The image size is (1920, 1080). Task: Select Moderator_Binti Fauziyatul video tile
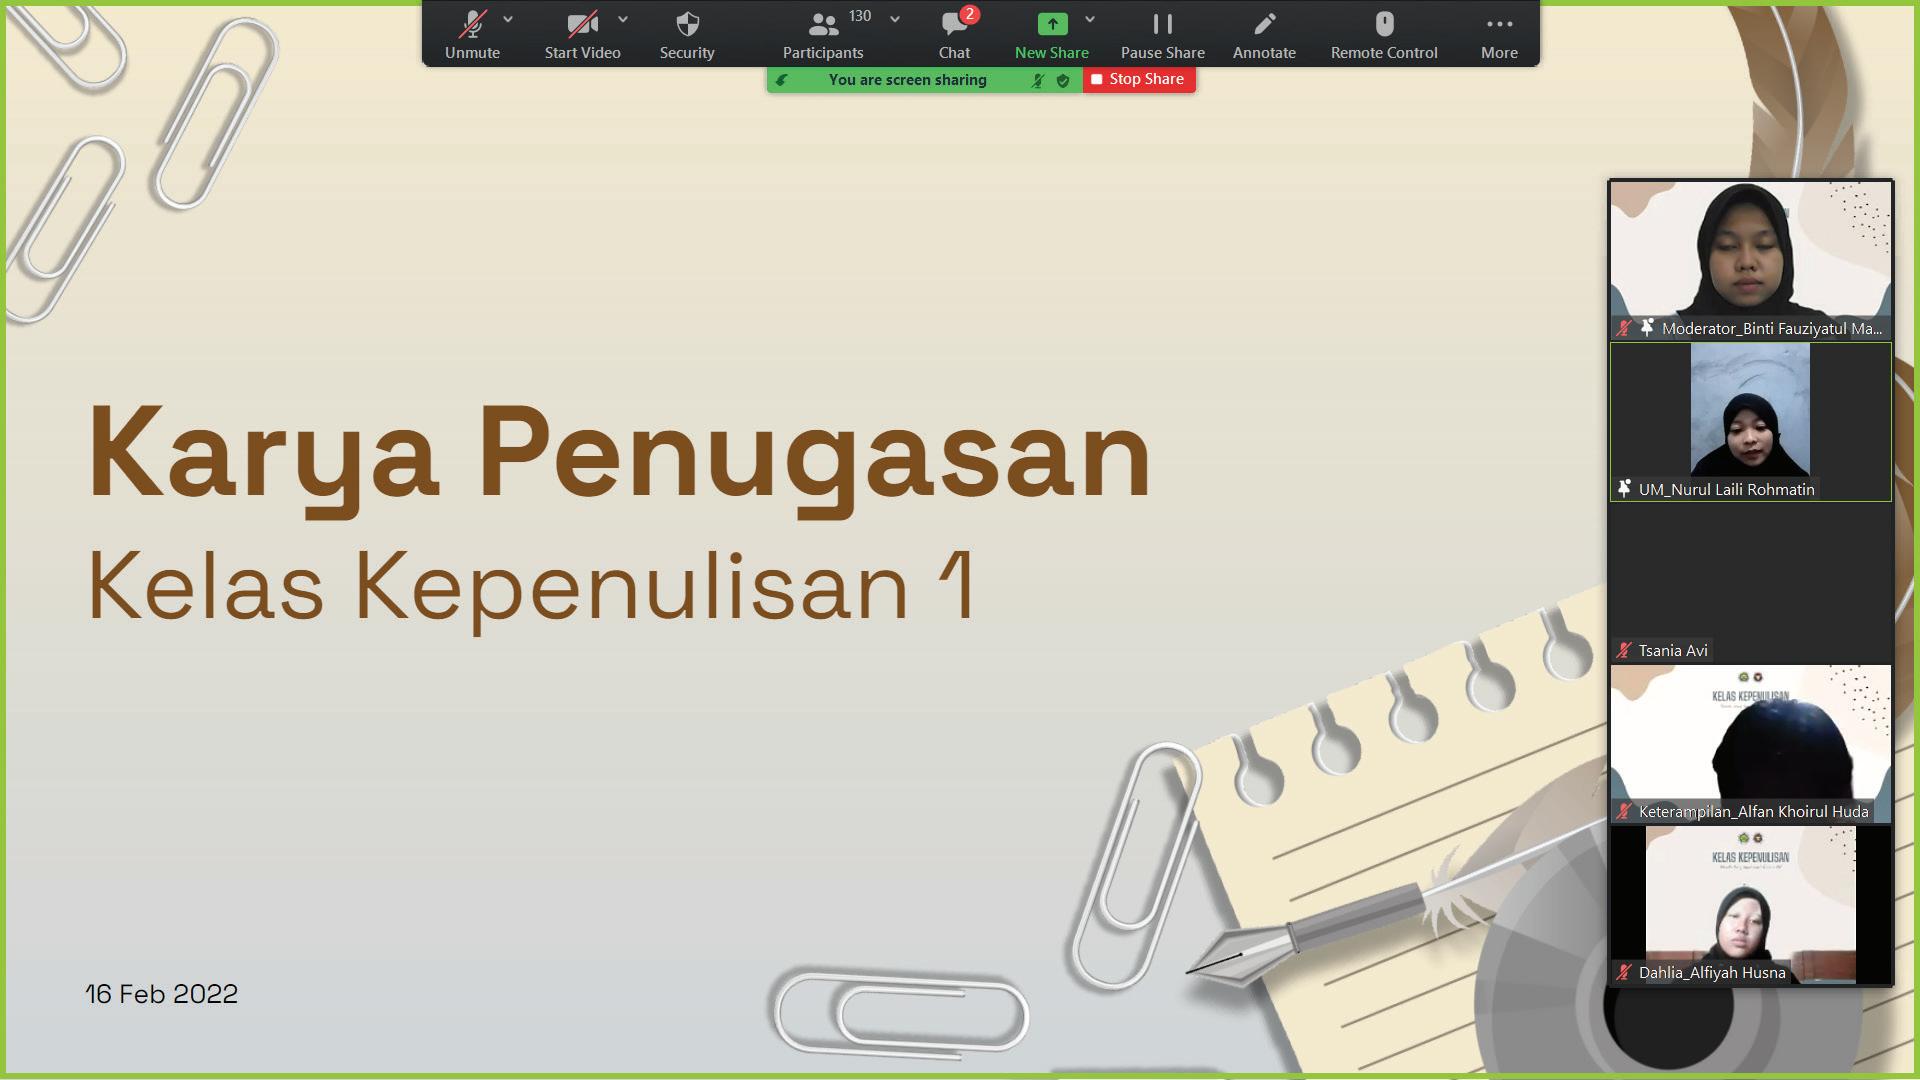pyautogui.click(x=1750, y=260)
